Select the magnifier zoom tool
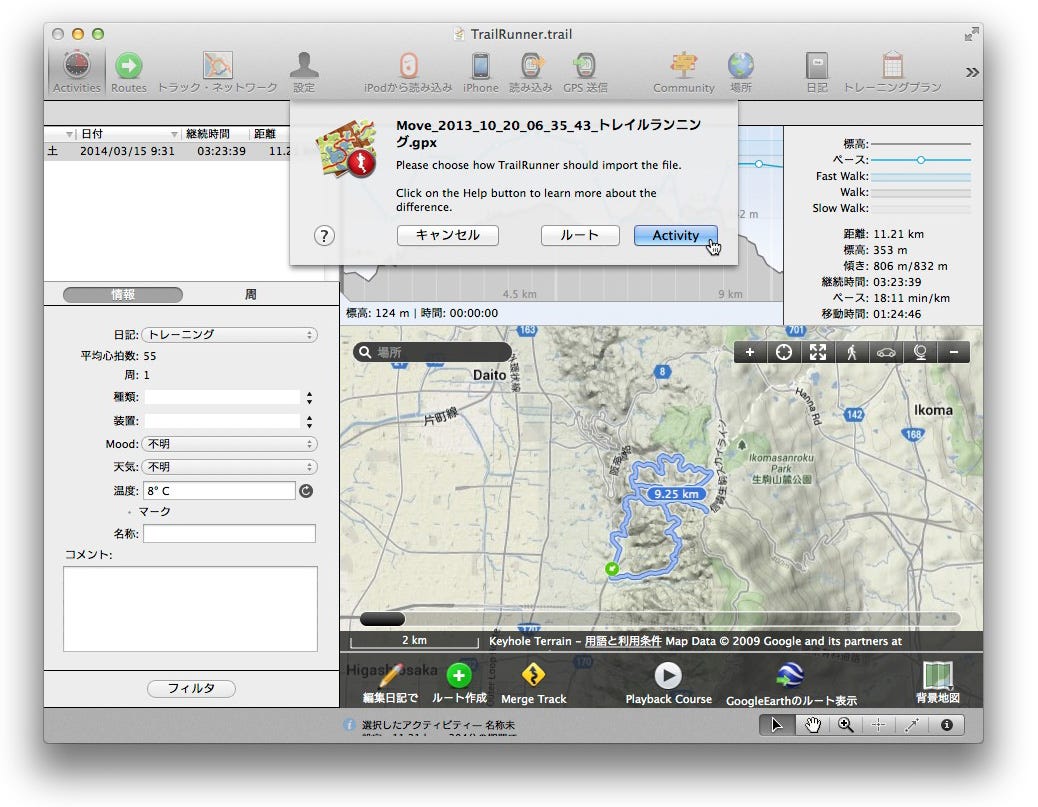 pyautogui.click(x=845, y=726)
